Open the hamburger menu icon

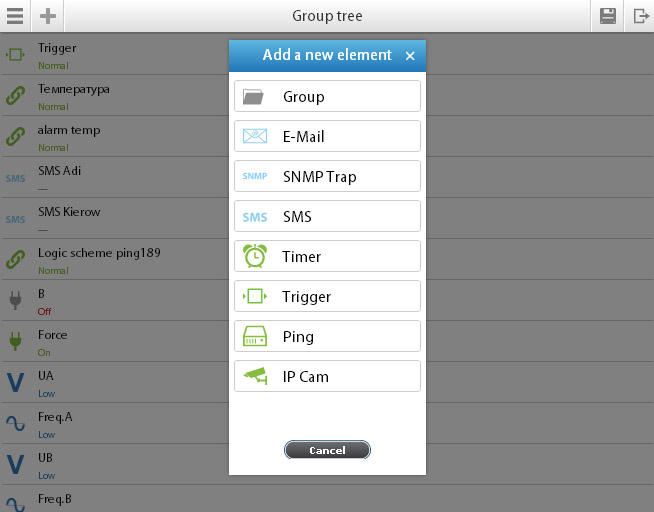tap(15, 16)
